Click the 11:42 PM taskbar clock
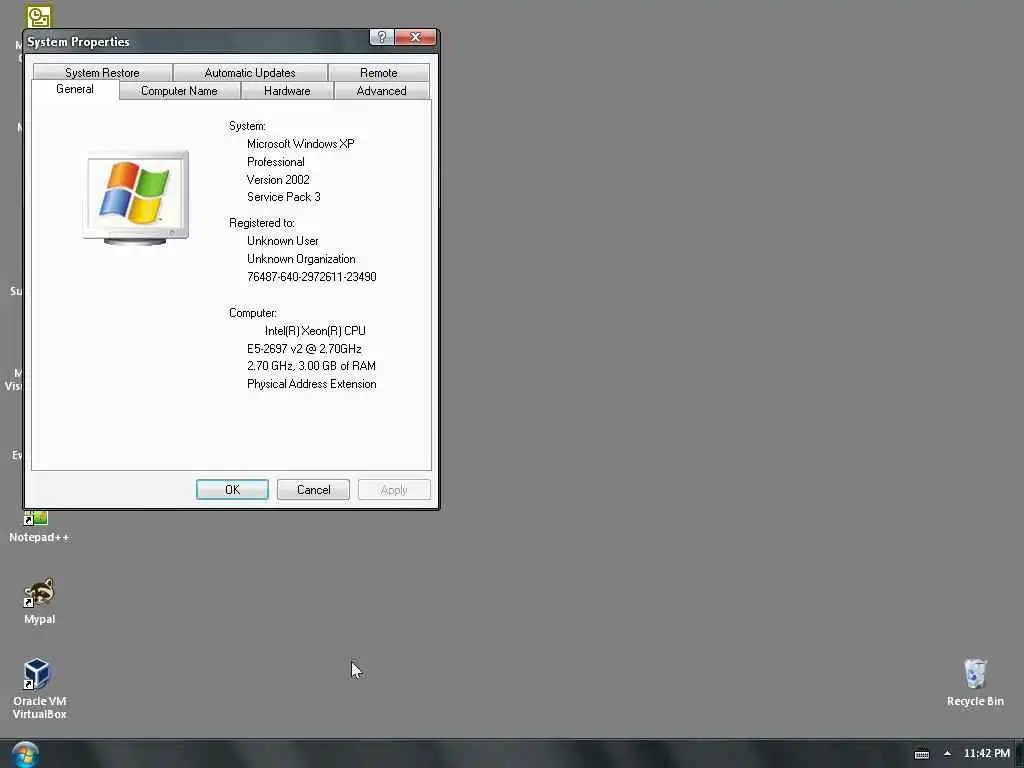Image resolution: width=1024 pixels, height=768 pixels. (987, 753)
